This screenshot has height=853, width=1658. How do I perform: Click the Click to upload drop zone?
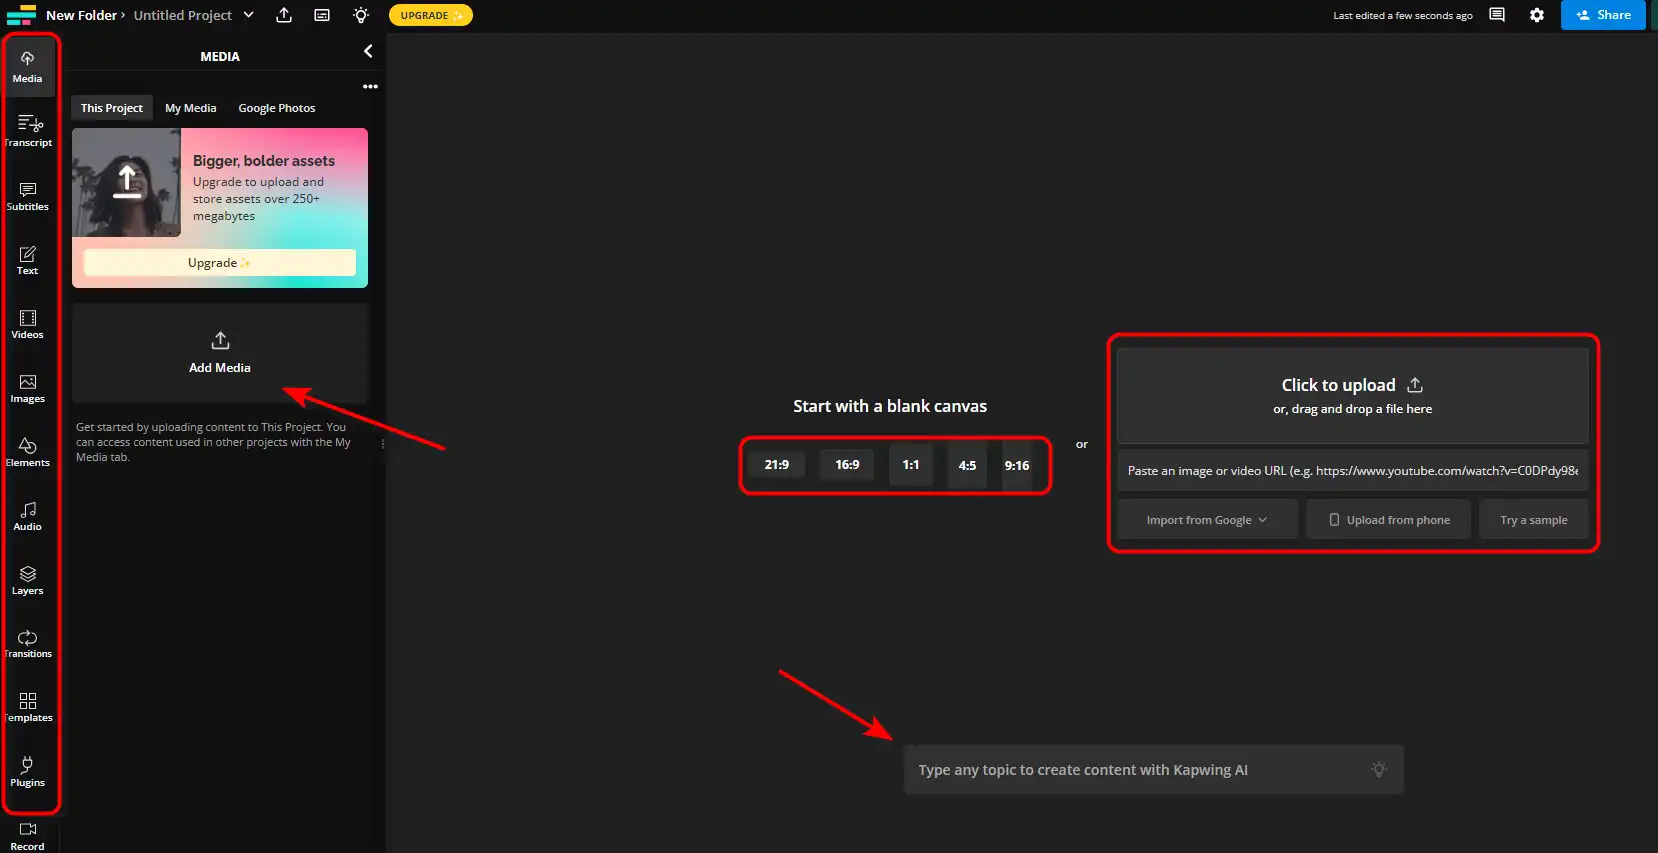click(x=1352, y=396)
